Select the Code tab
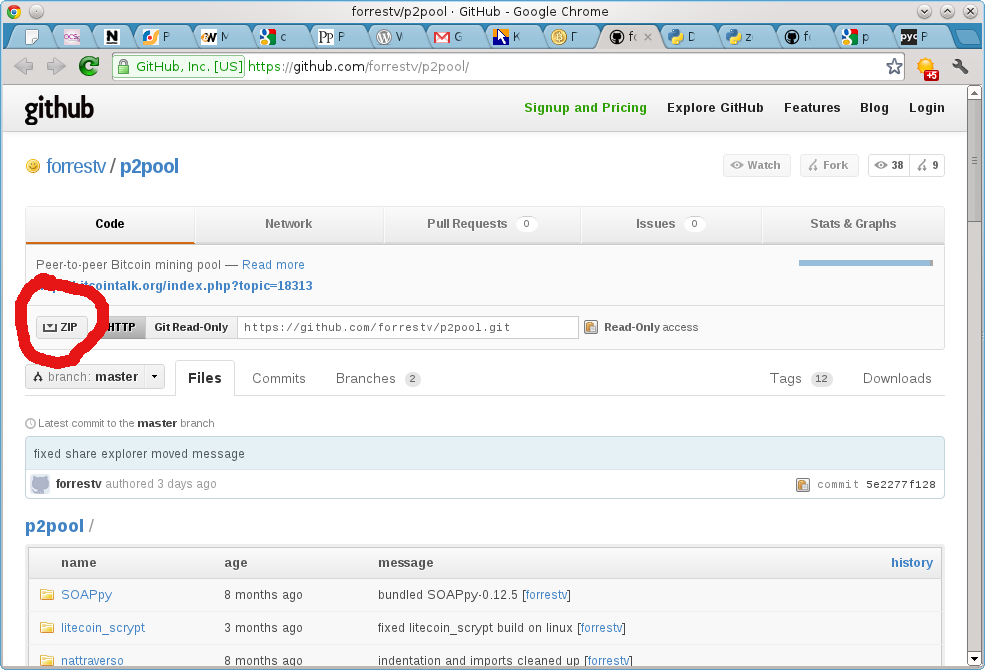The height and width of the screenshot is (670, 985). click(110, 224)
